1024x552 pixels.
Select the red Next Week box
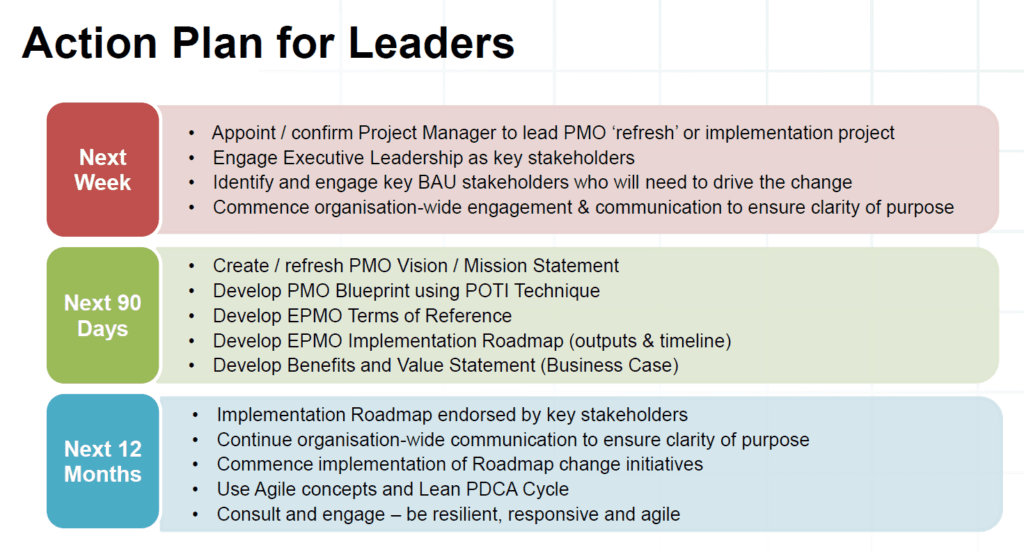[x=103, y=169]
